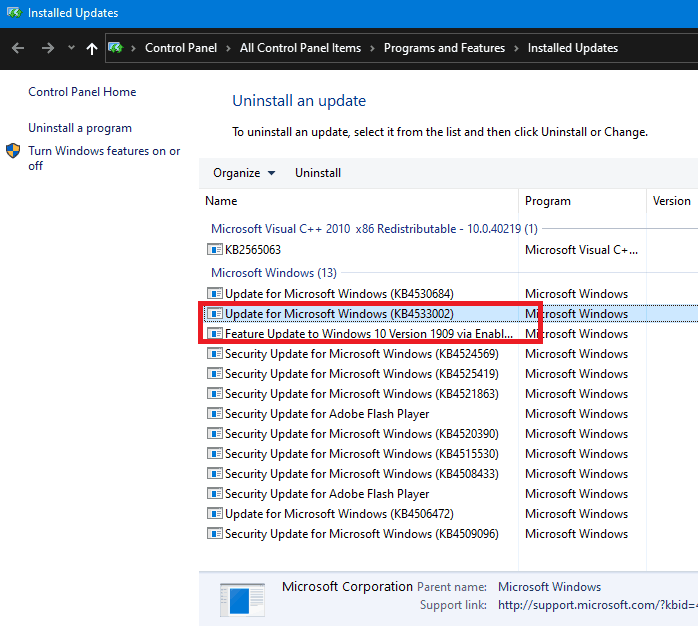The width and height of the screenshot is (698, 626).
Task: Click the Forward navigation arrow
Action: [47, 48]
